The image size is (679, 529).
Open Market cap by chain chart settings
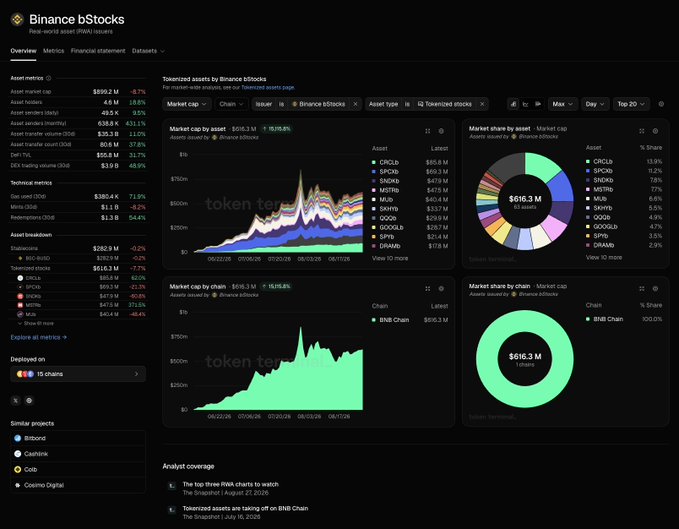(x=441, y=288)
